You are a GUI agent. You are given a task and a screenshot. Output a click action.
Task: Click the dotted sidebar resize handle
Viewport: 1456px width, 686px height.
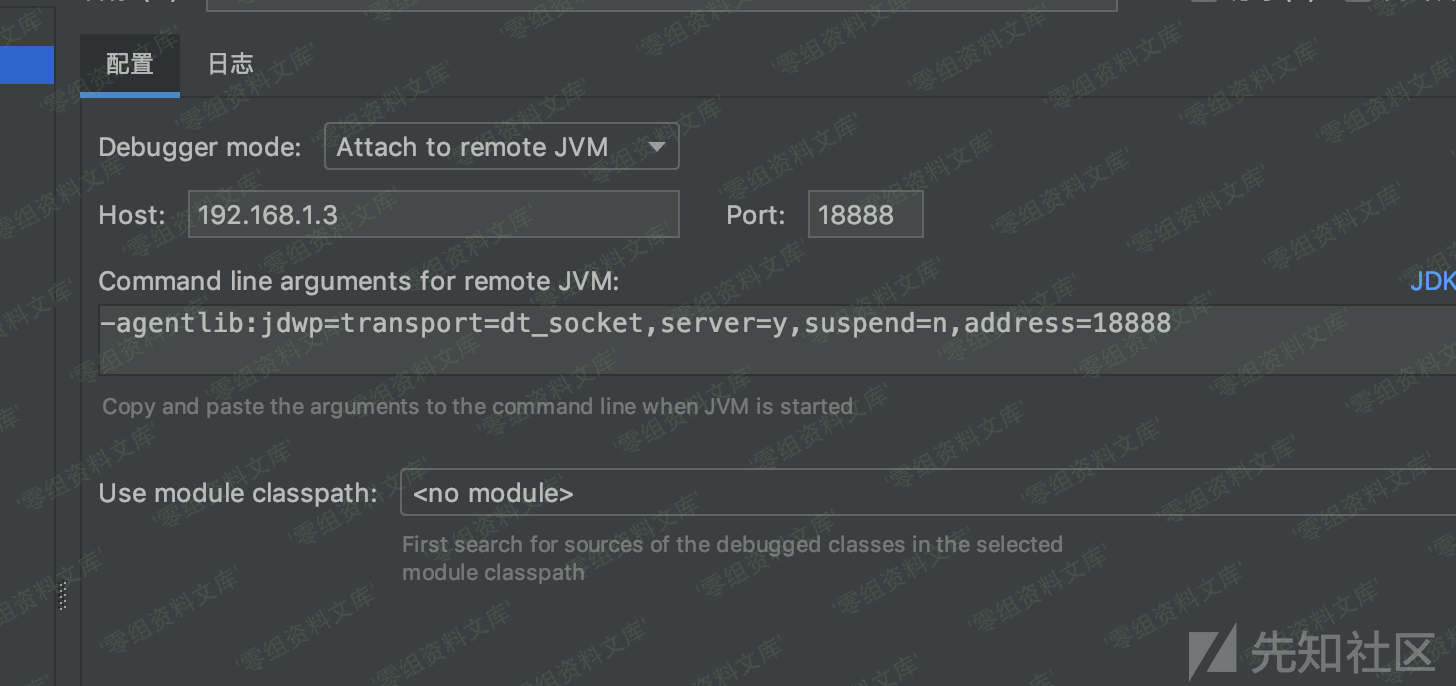pyautogui.click(x=62, y=596)
